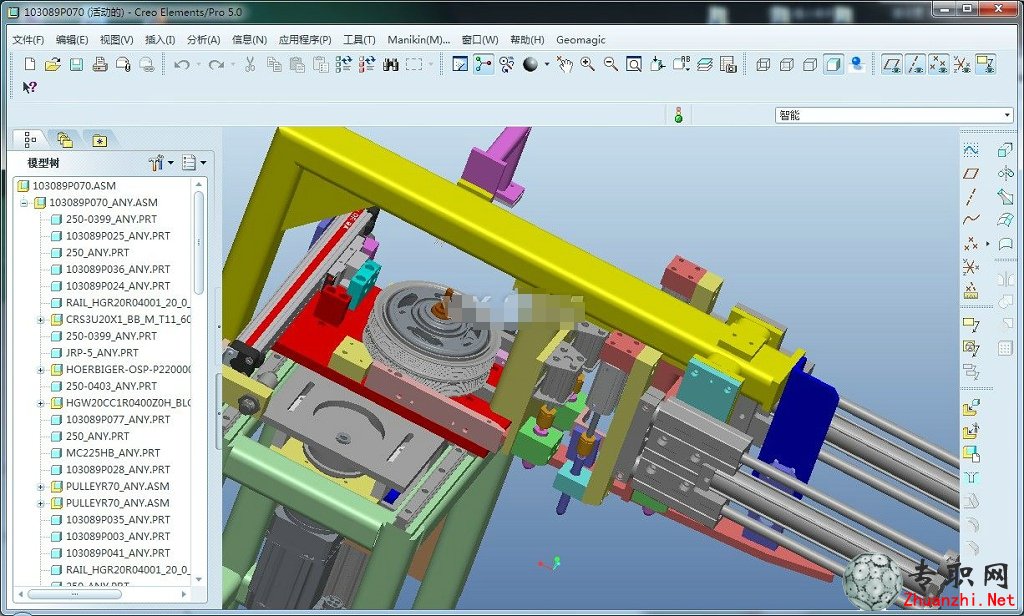Click the regenerate model icon
Image resolution: width=1024 pixels, height=616 pixels.
coord(344,64)
